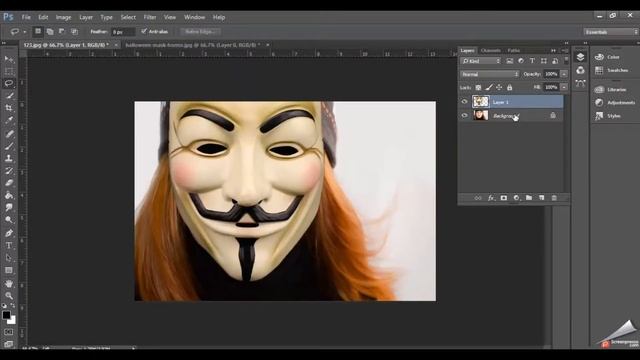Select the History Brush tool
The image size is (640, 360).
(x=9, y=171)
